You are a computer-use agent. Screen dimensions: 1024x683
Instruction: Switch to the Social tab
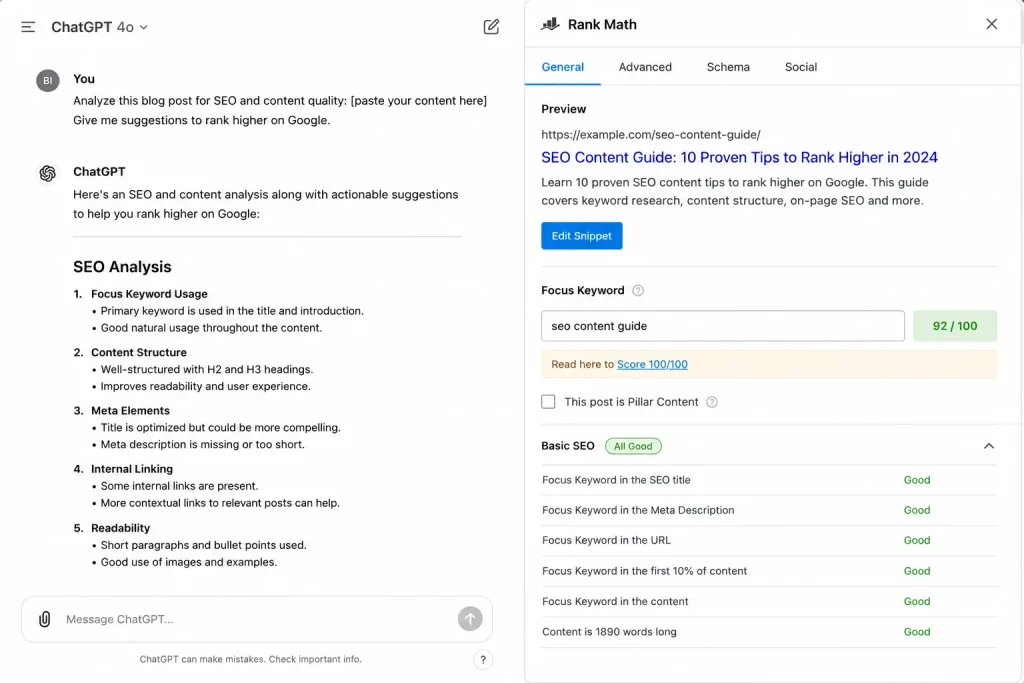[x=801, y=67]
